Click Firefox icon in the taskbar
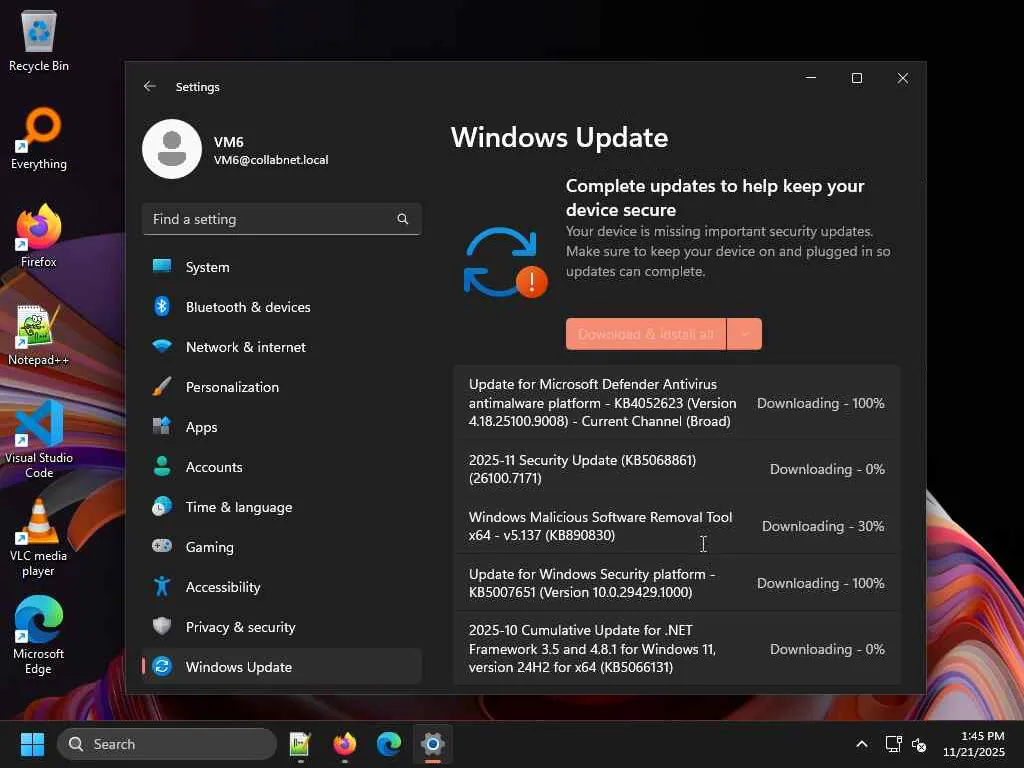This screenshot has height=768, width=1024. (344, 744)
